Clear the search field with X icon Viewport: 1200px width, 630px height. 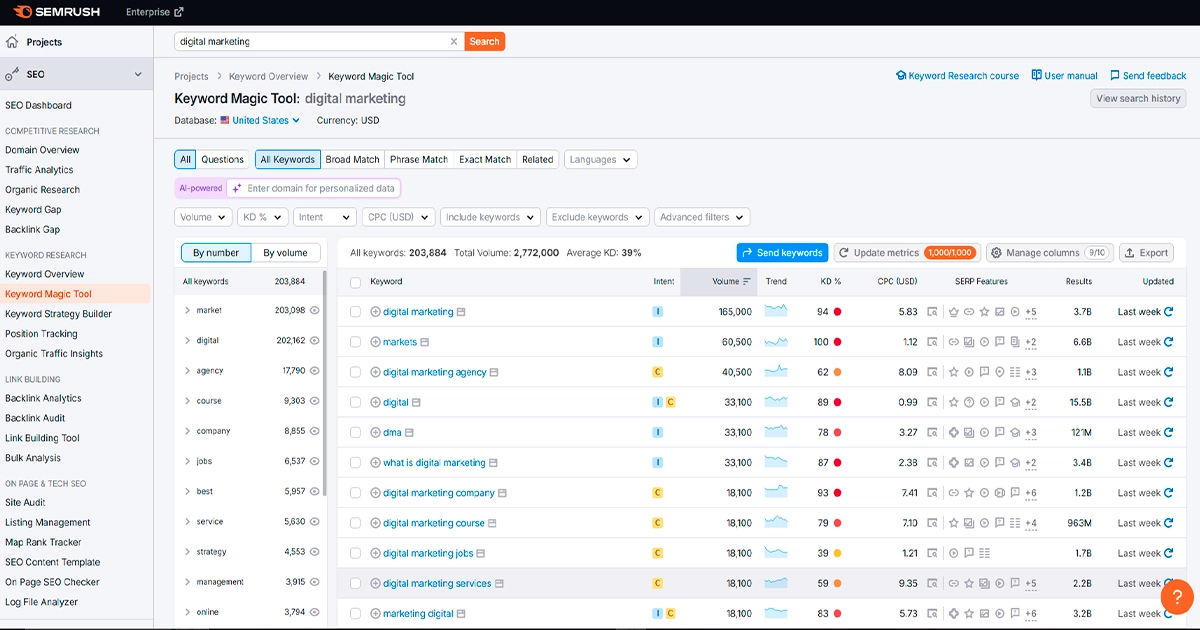tap(454, 42)
